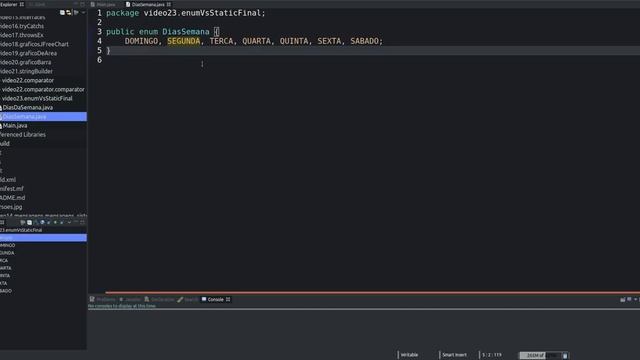Viewport: 640px width, 360px height.
Task: Select the .jpg image file in explorer
Action: tap(11, 207)
